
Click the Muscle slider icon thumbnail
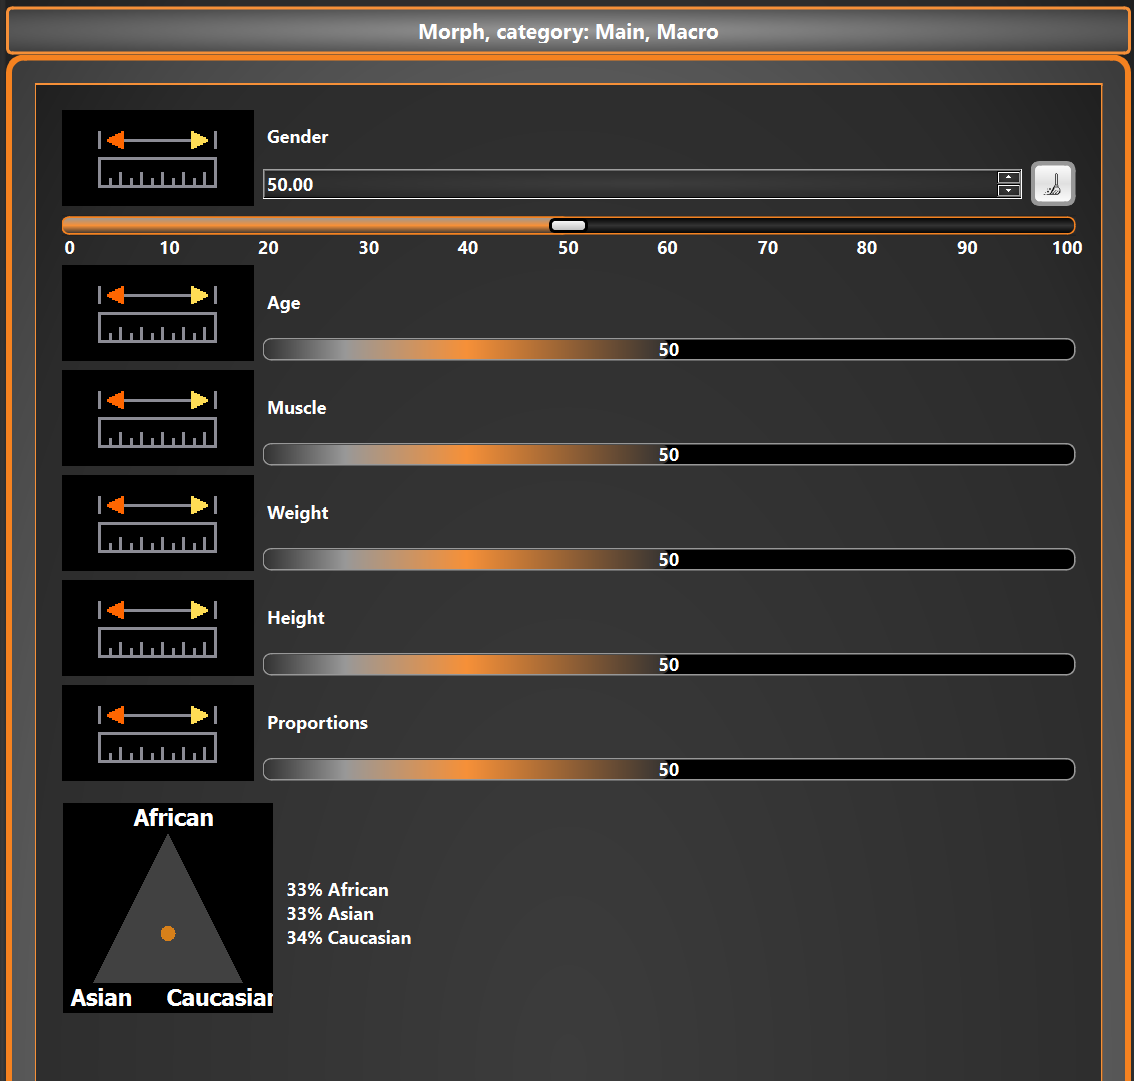tap(158, 418)
